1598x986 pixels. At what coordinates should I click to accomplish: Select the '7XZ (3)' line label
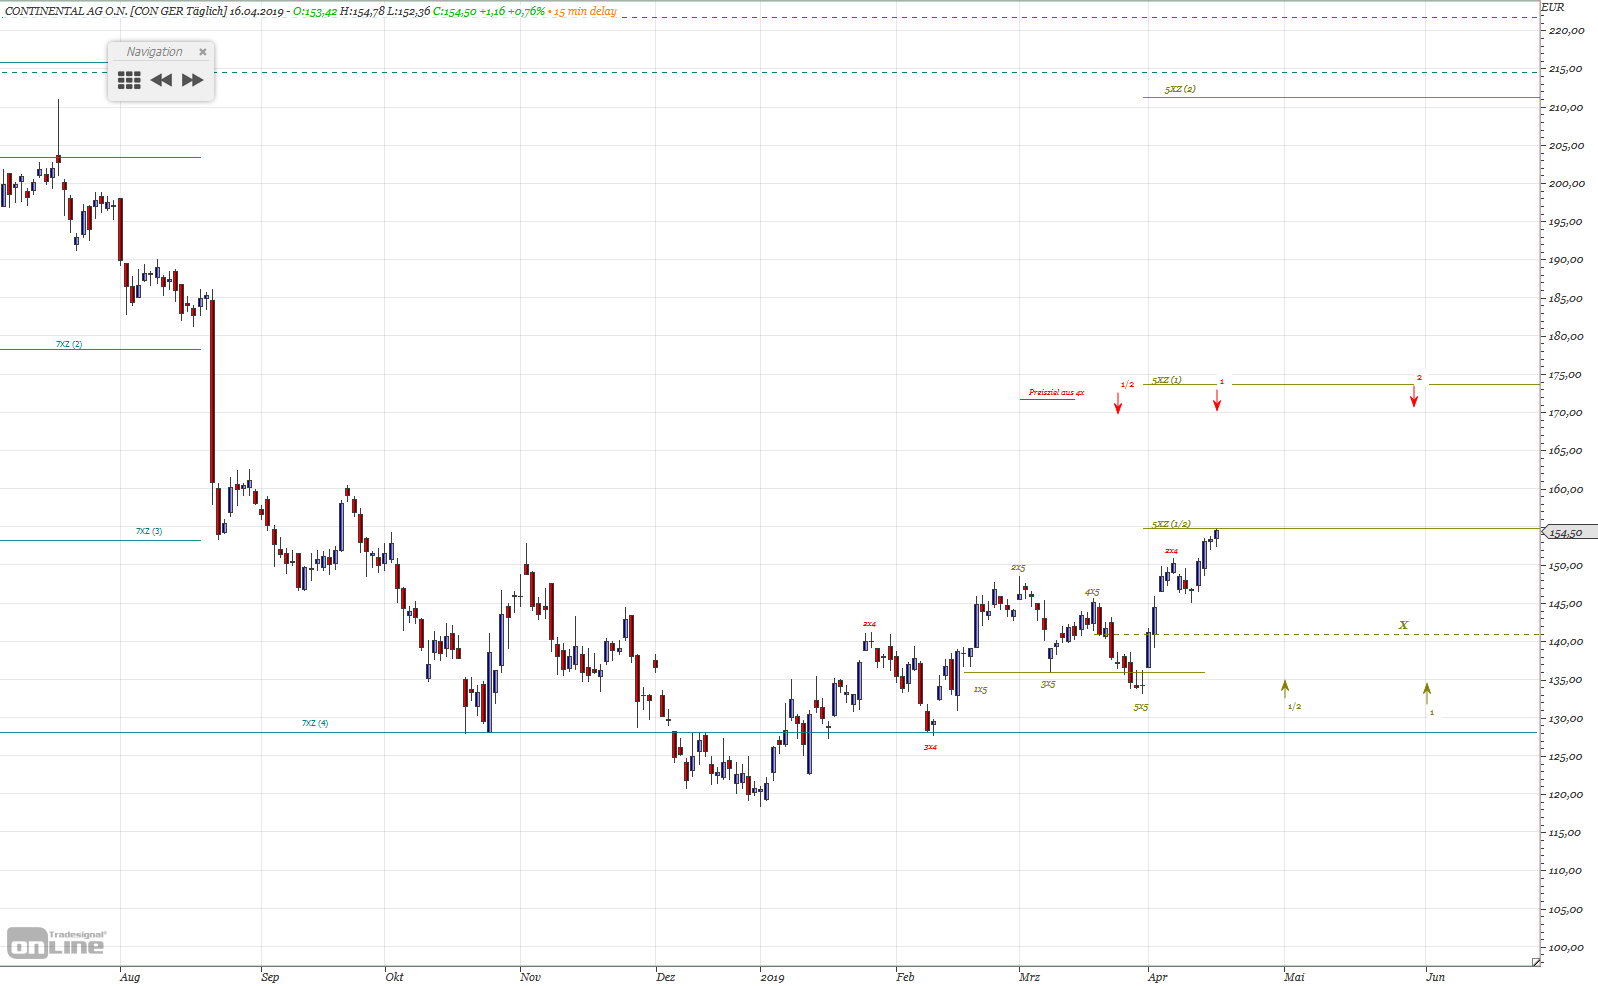click(x=149, y=531)
